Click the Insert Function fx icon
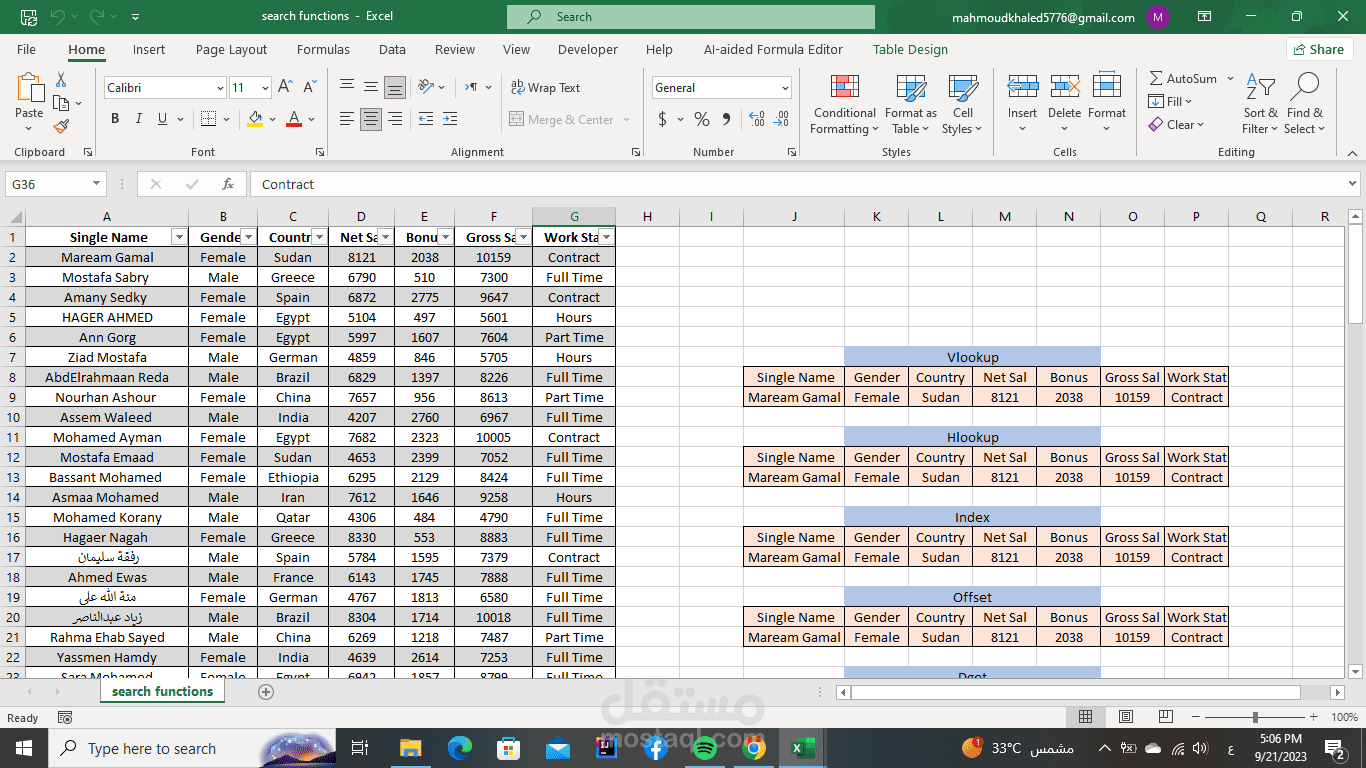1366x768 pixels. (x=228, y=184)
